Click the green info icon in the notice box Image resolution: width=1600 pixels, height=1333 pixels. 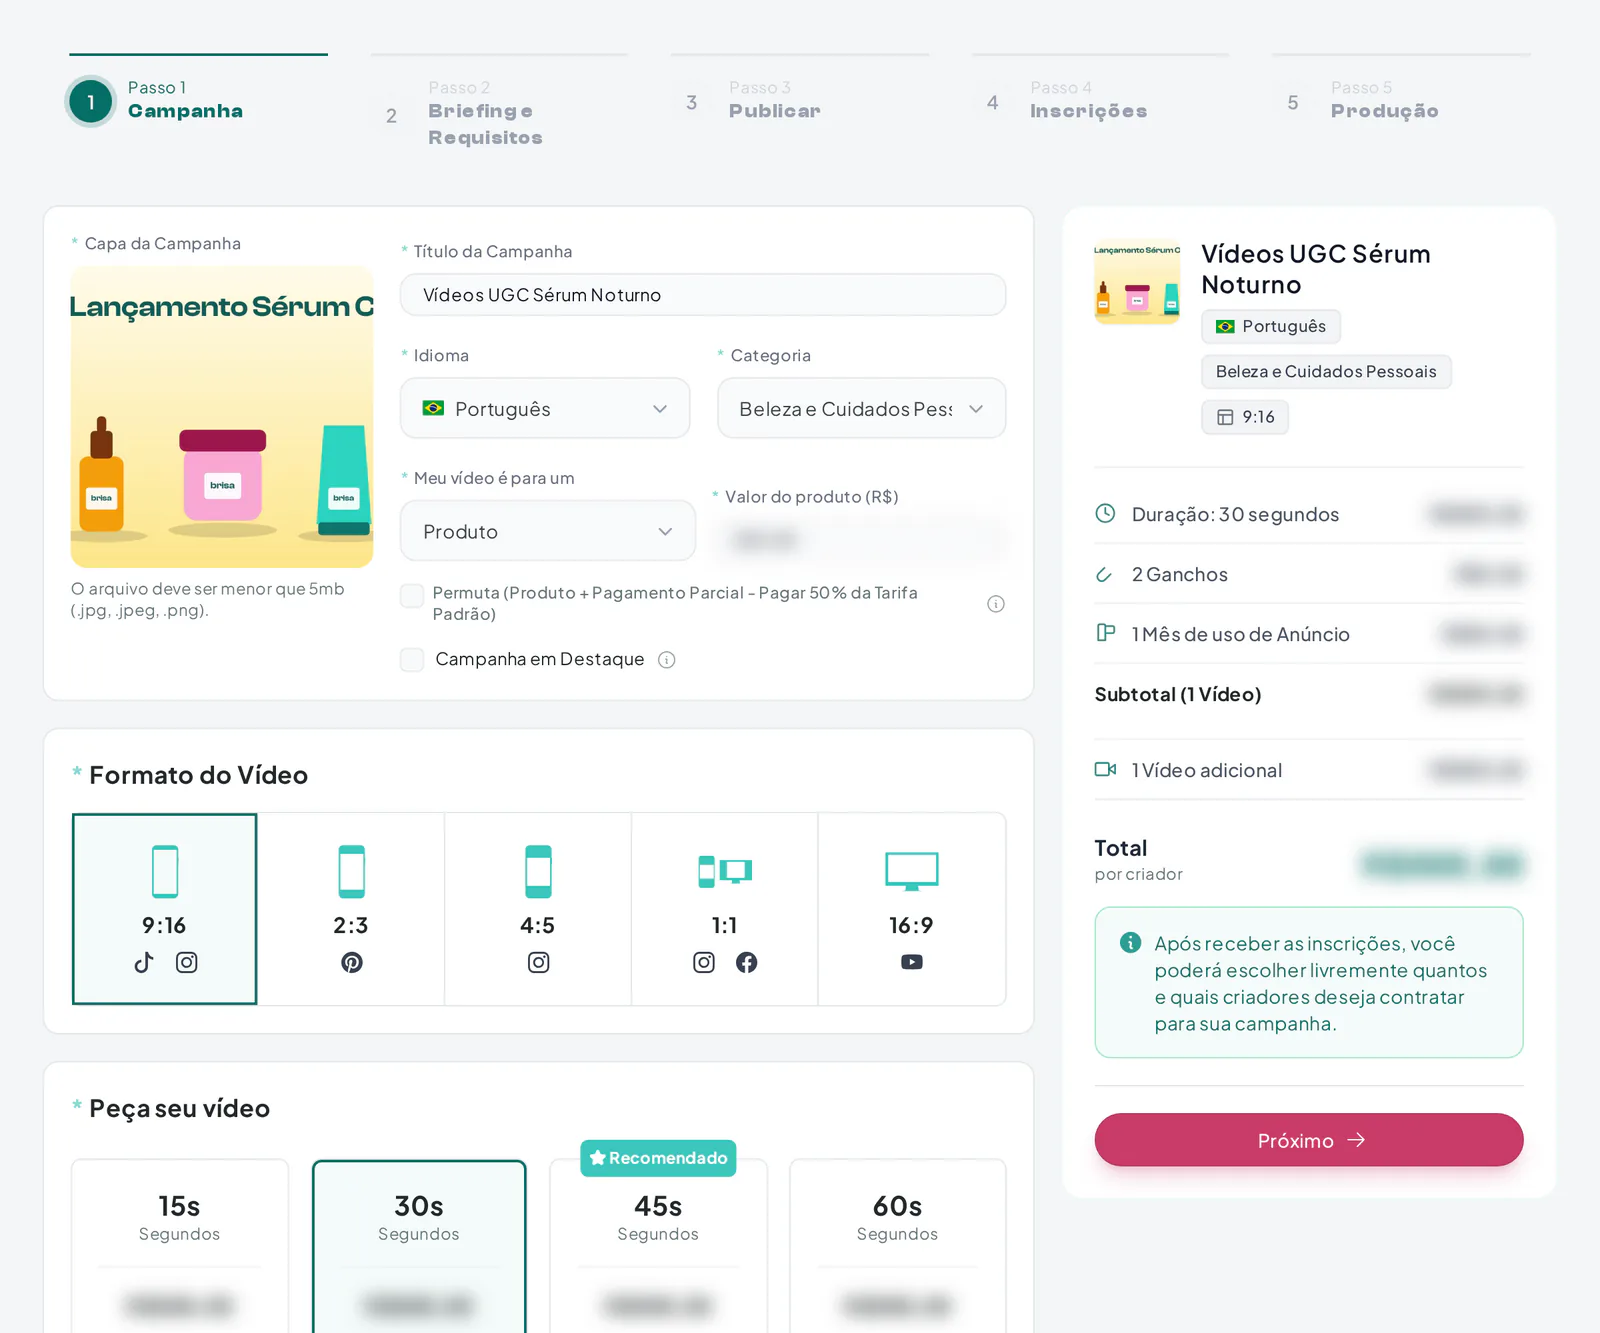1131,942
